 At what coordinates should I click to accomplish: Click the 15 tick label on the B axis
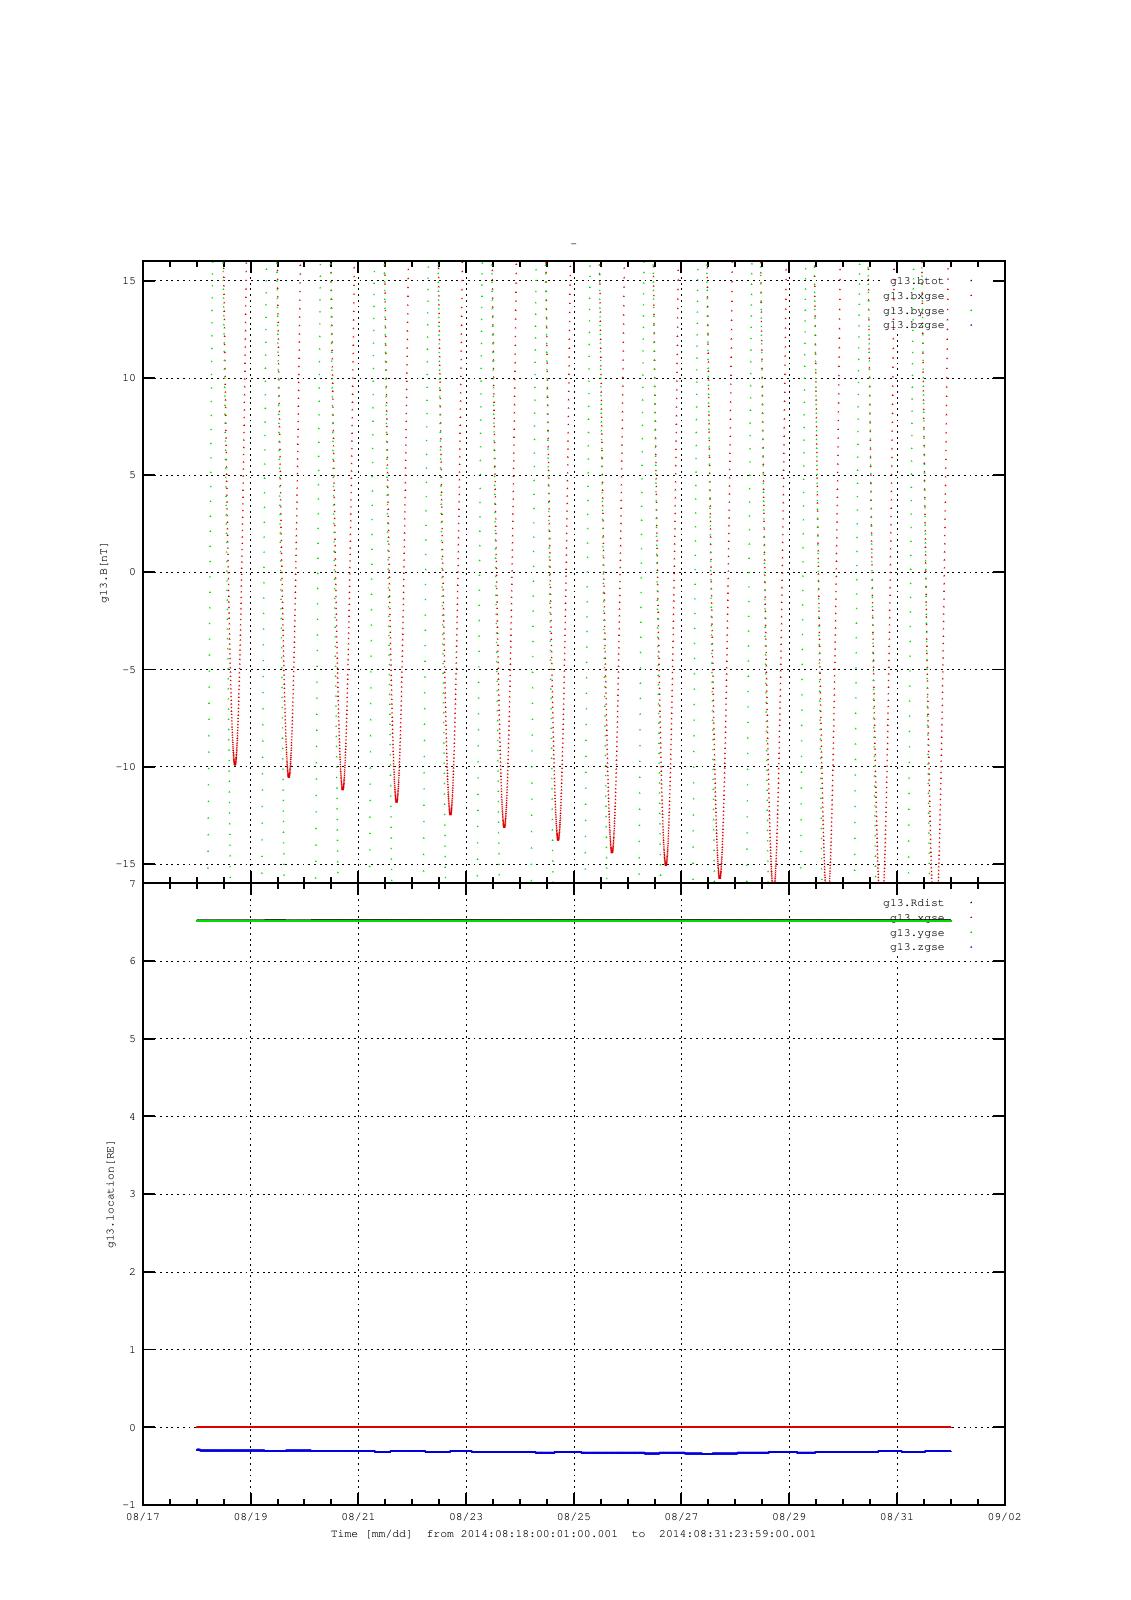[x=129, y=281]
